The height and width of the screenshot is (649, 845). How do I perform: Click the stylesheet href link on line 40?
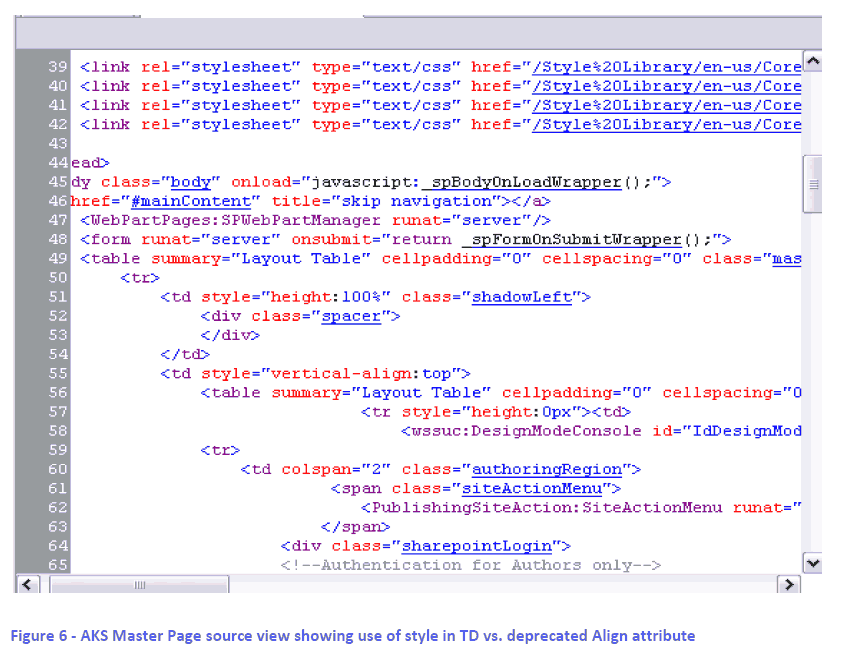click(667, 87)
